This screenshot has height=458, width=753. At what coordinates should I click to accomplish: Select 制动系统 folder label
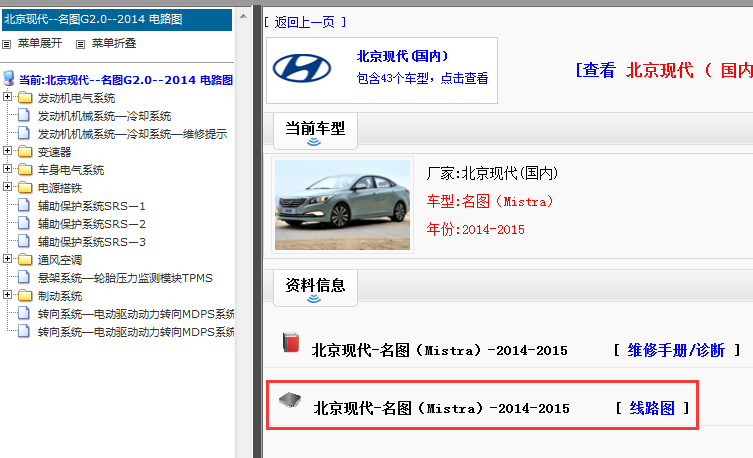click(60, 296)
